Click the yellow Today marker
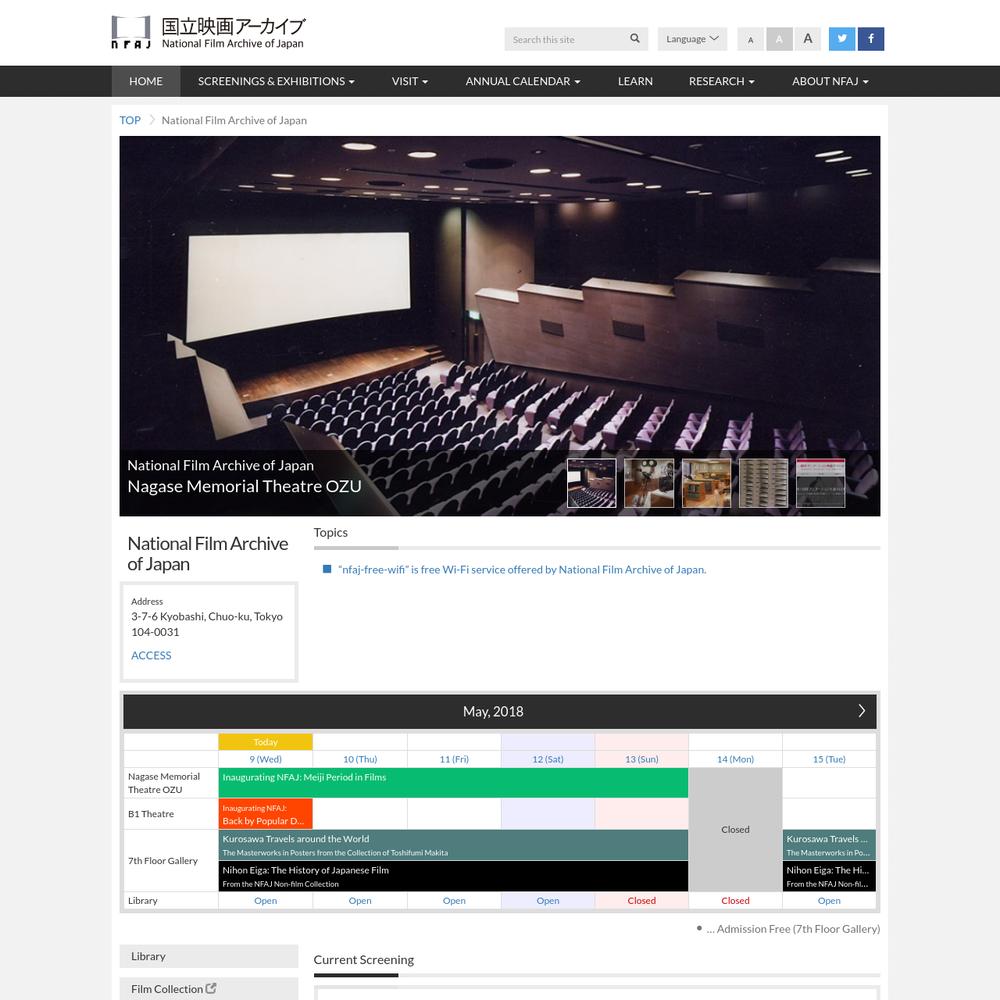The height and width of the screenshot is (1000, 1000). pos(265,742)
